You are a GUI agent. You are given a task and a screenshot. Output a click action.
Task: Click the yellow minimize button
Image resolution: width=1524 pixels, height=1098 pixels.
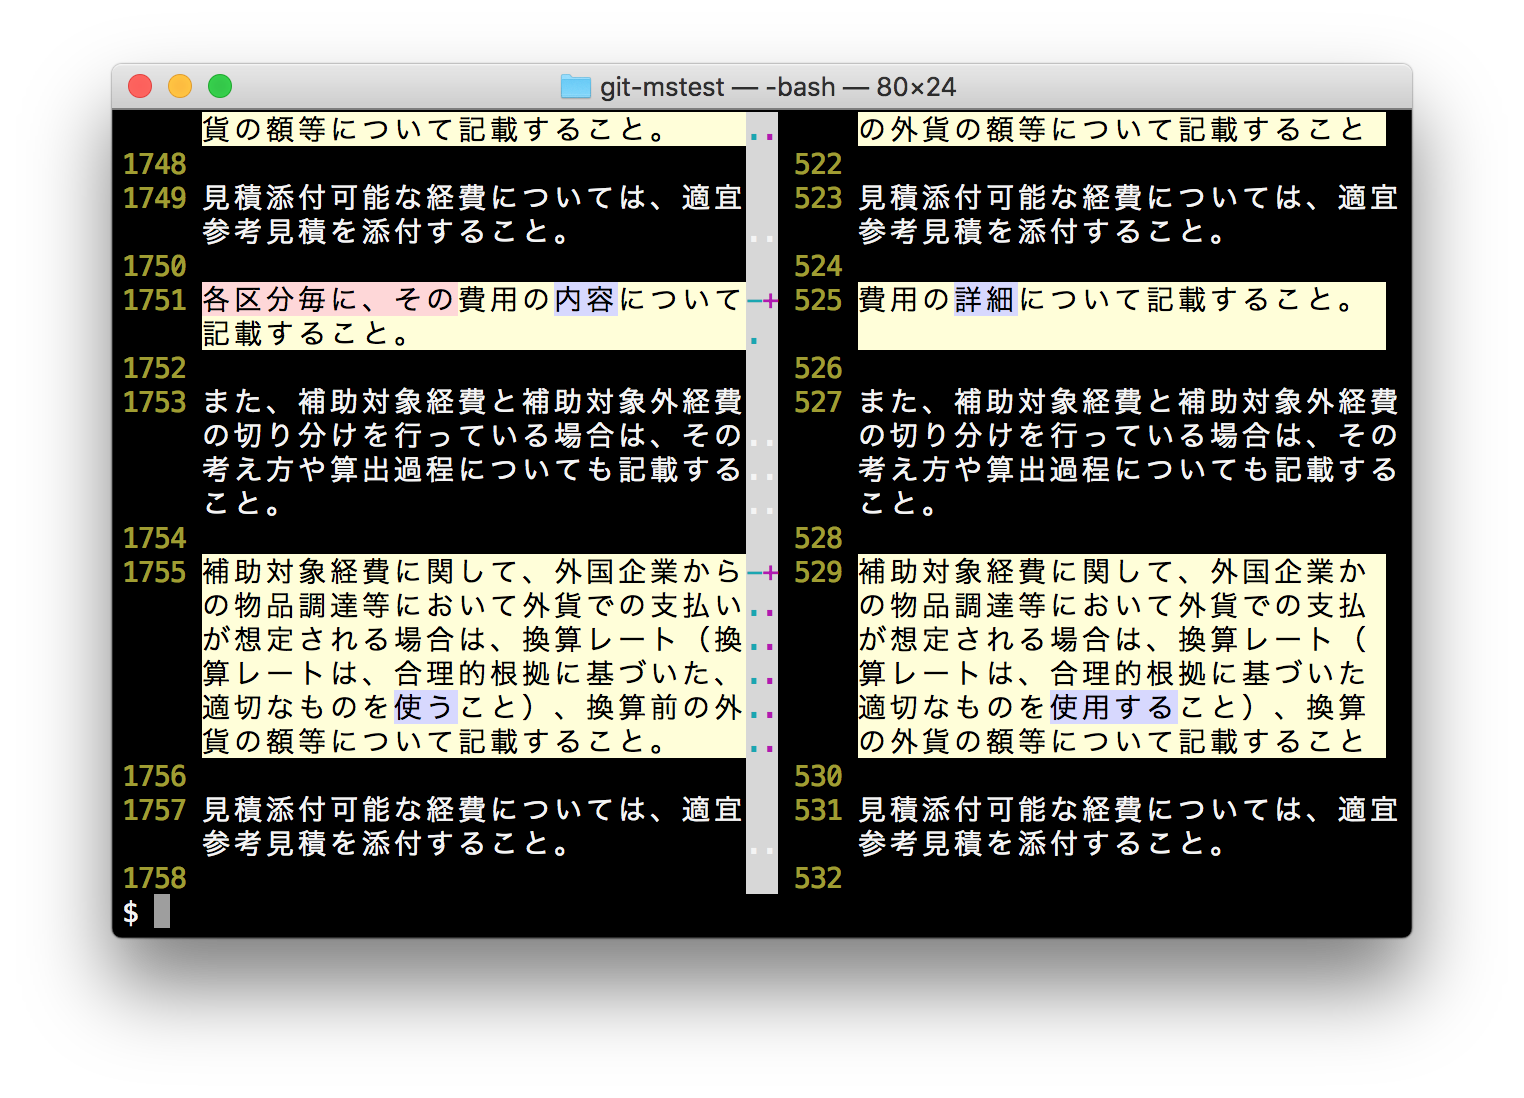(179, 86)
